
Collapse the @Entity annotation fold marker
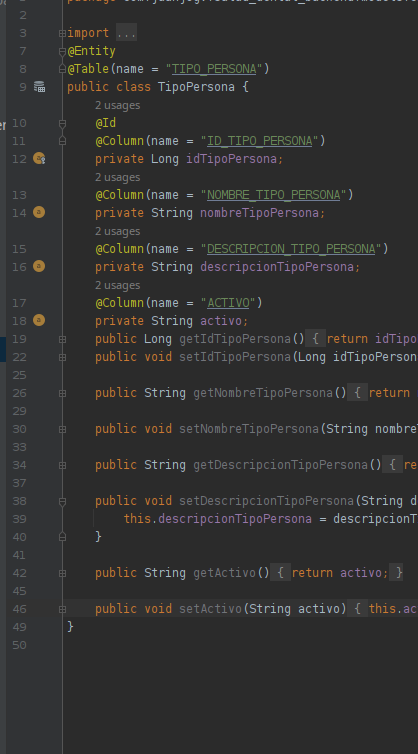point(62,51)
